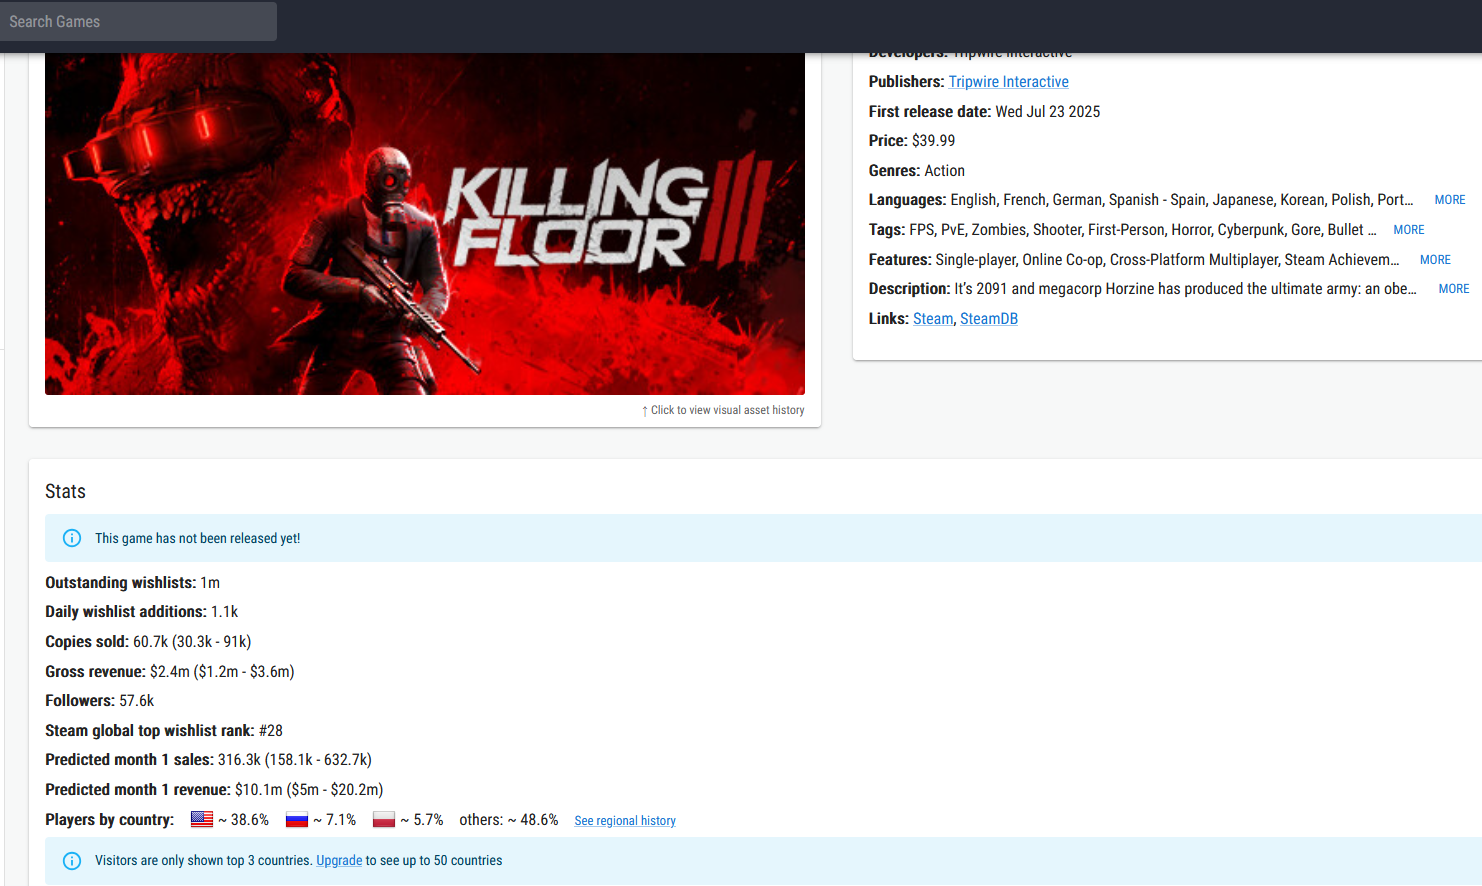Expand the Languages list with MORE
Viewport: 1482px width, 886px height.
(x=1449, y=200)
